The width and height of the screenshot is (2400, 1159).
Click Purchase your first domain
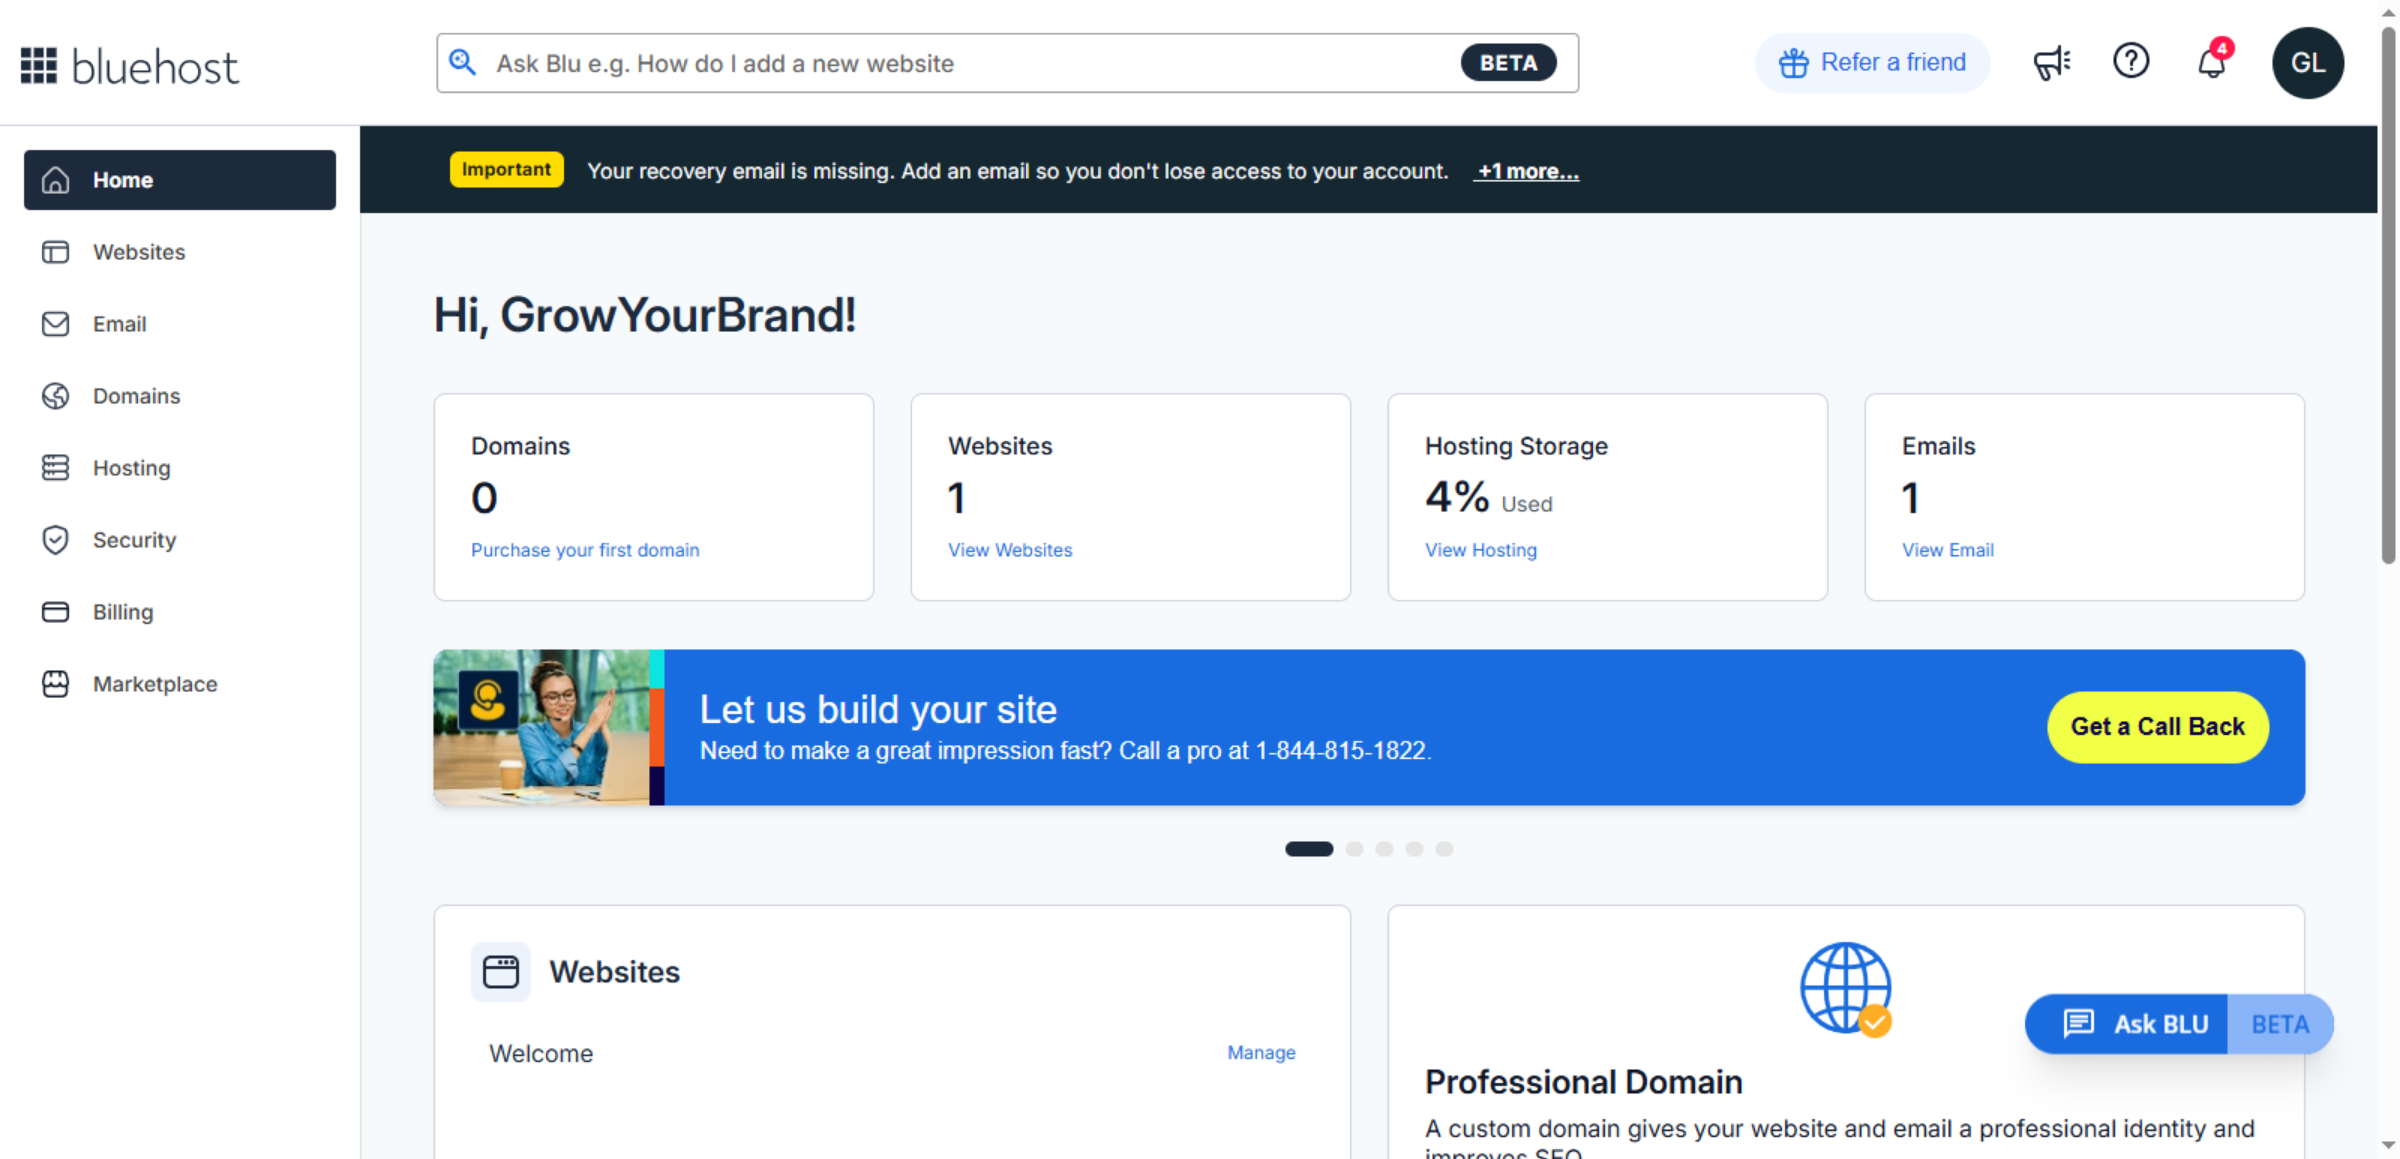(585, 549)
